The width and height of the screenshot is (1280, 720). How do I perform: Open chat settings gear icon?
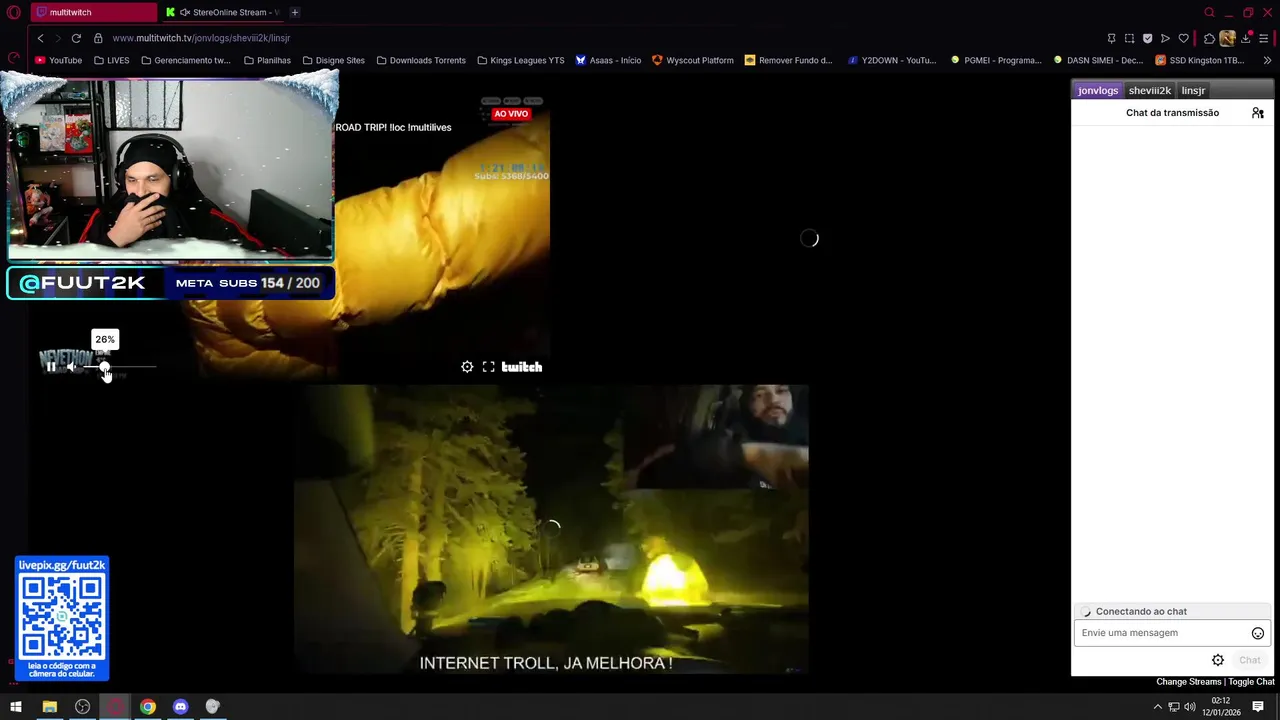1218,660
